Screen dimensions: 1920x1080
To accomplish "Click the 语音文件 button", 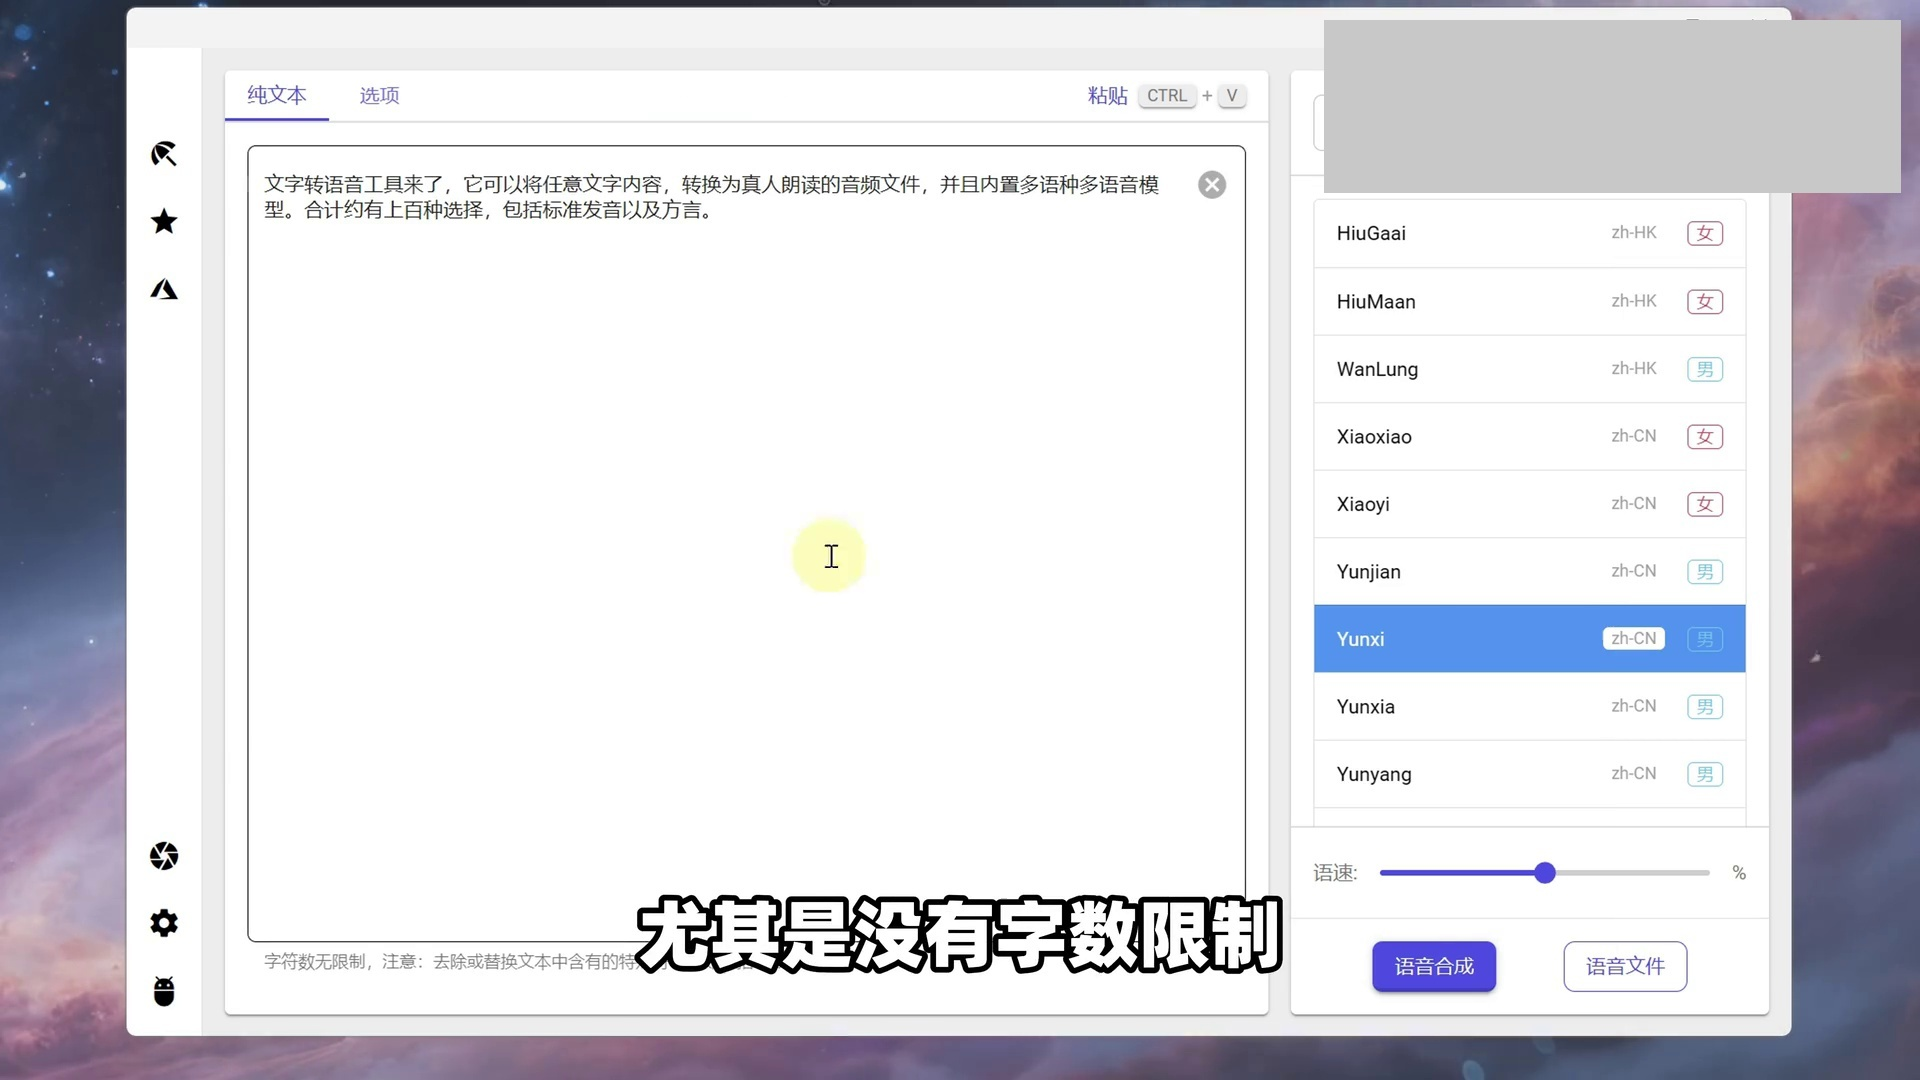I will tap(1624, 966).
